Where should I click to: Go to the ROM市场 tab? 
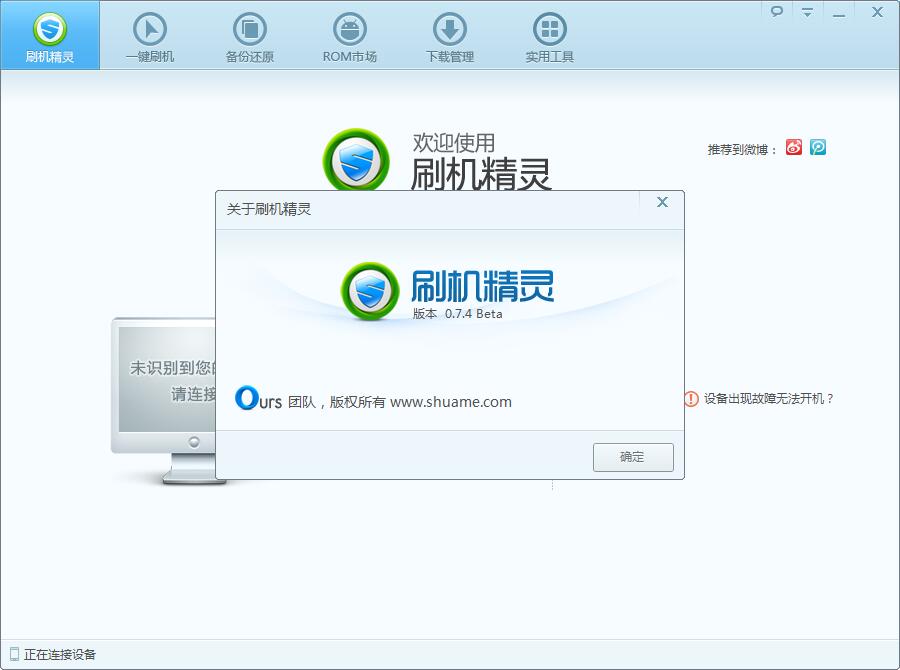coord(350,36)
